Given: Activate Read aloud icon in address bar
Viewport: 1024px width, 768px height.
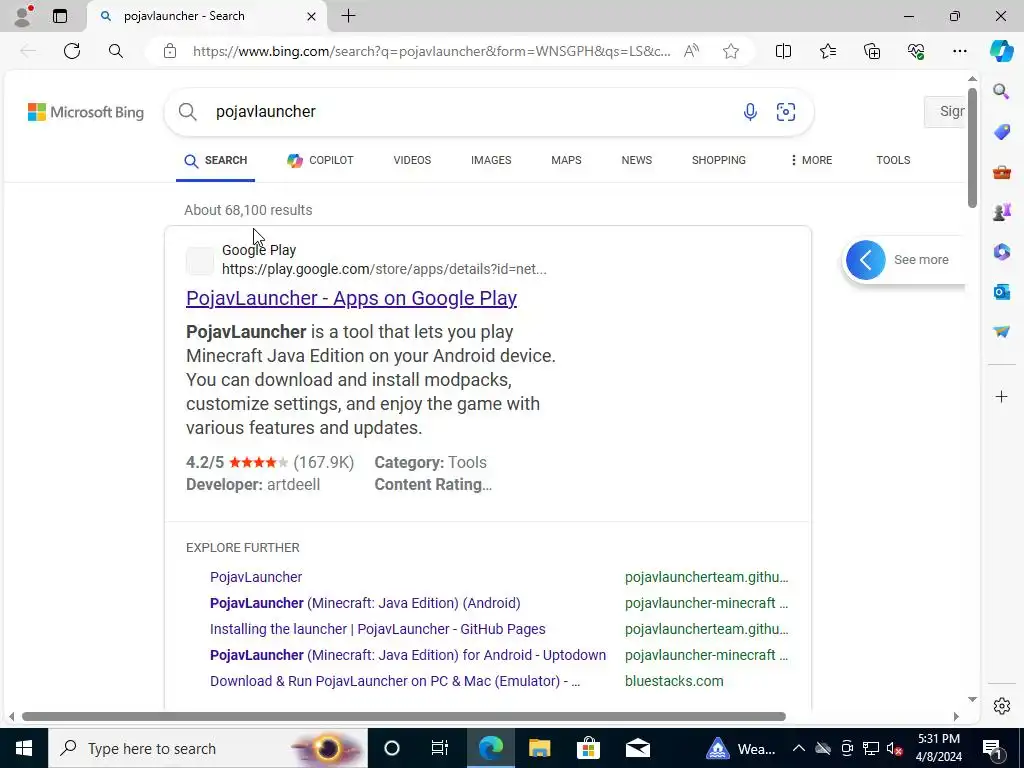Looking at the screenshot, I should click(691, 51).
